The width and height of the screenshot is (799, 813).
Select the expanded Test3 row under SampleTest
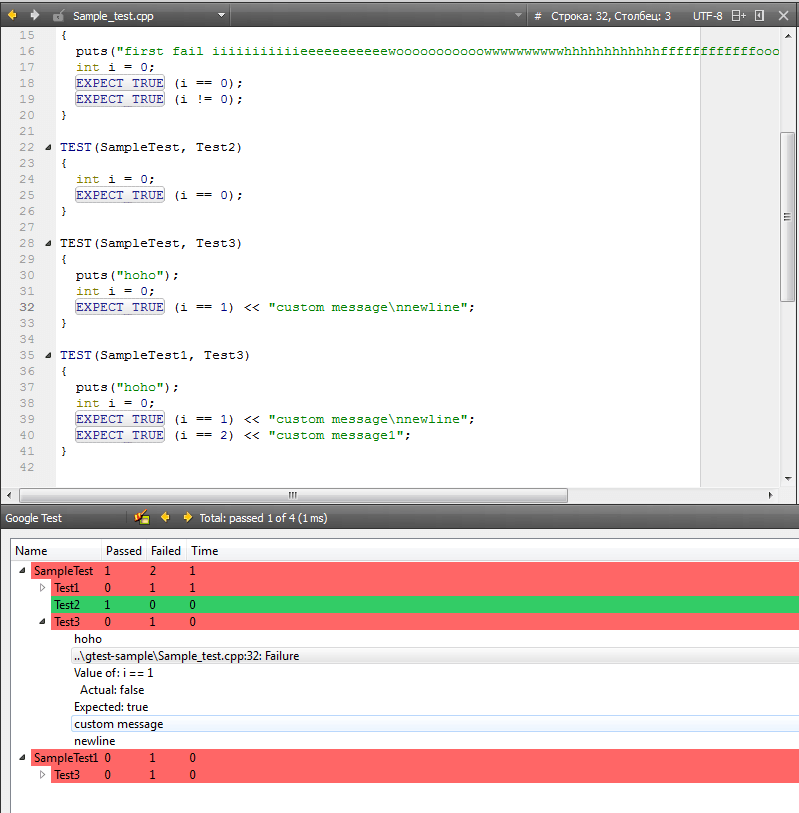[425, 622]
